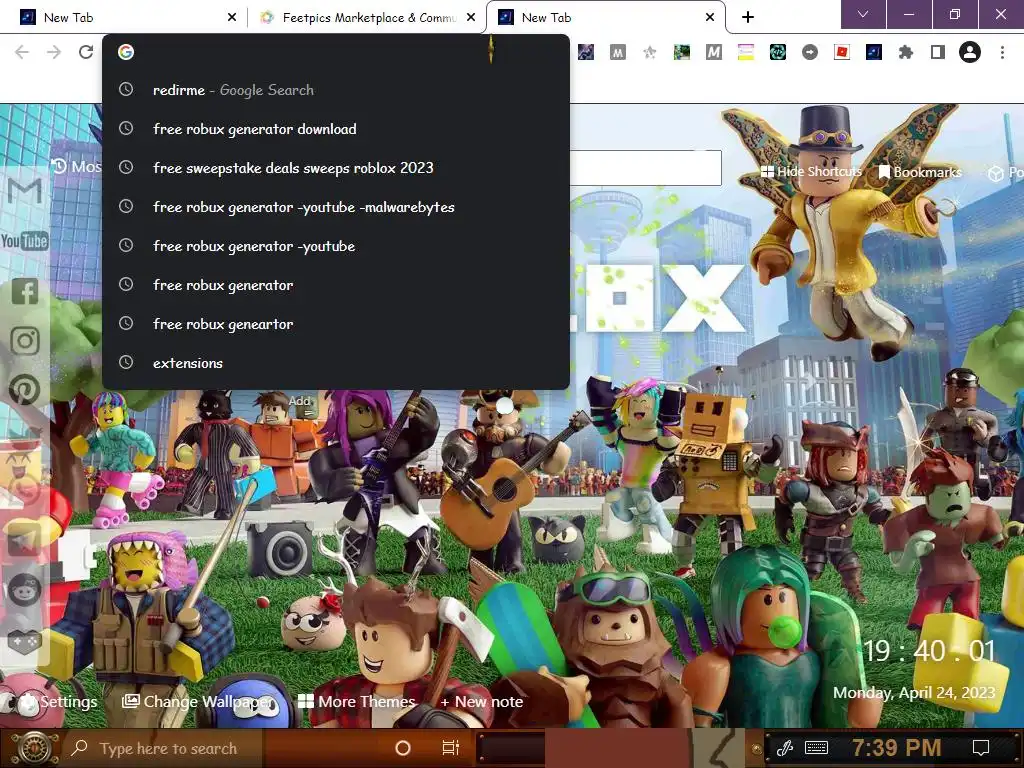
Task: Click the gray star extension icon
Action: tap(649, 52)
